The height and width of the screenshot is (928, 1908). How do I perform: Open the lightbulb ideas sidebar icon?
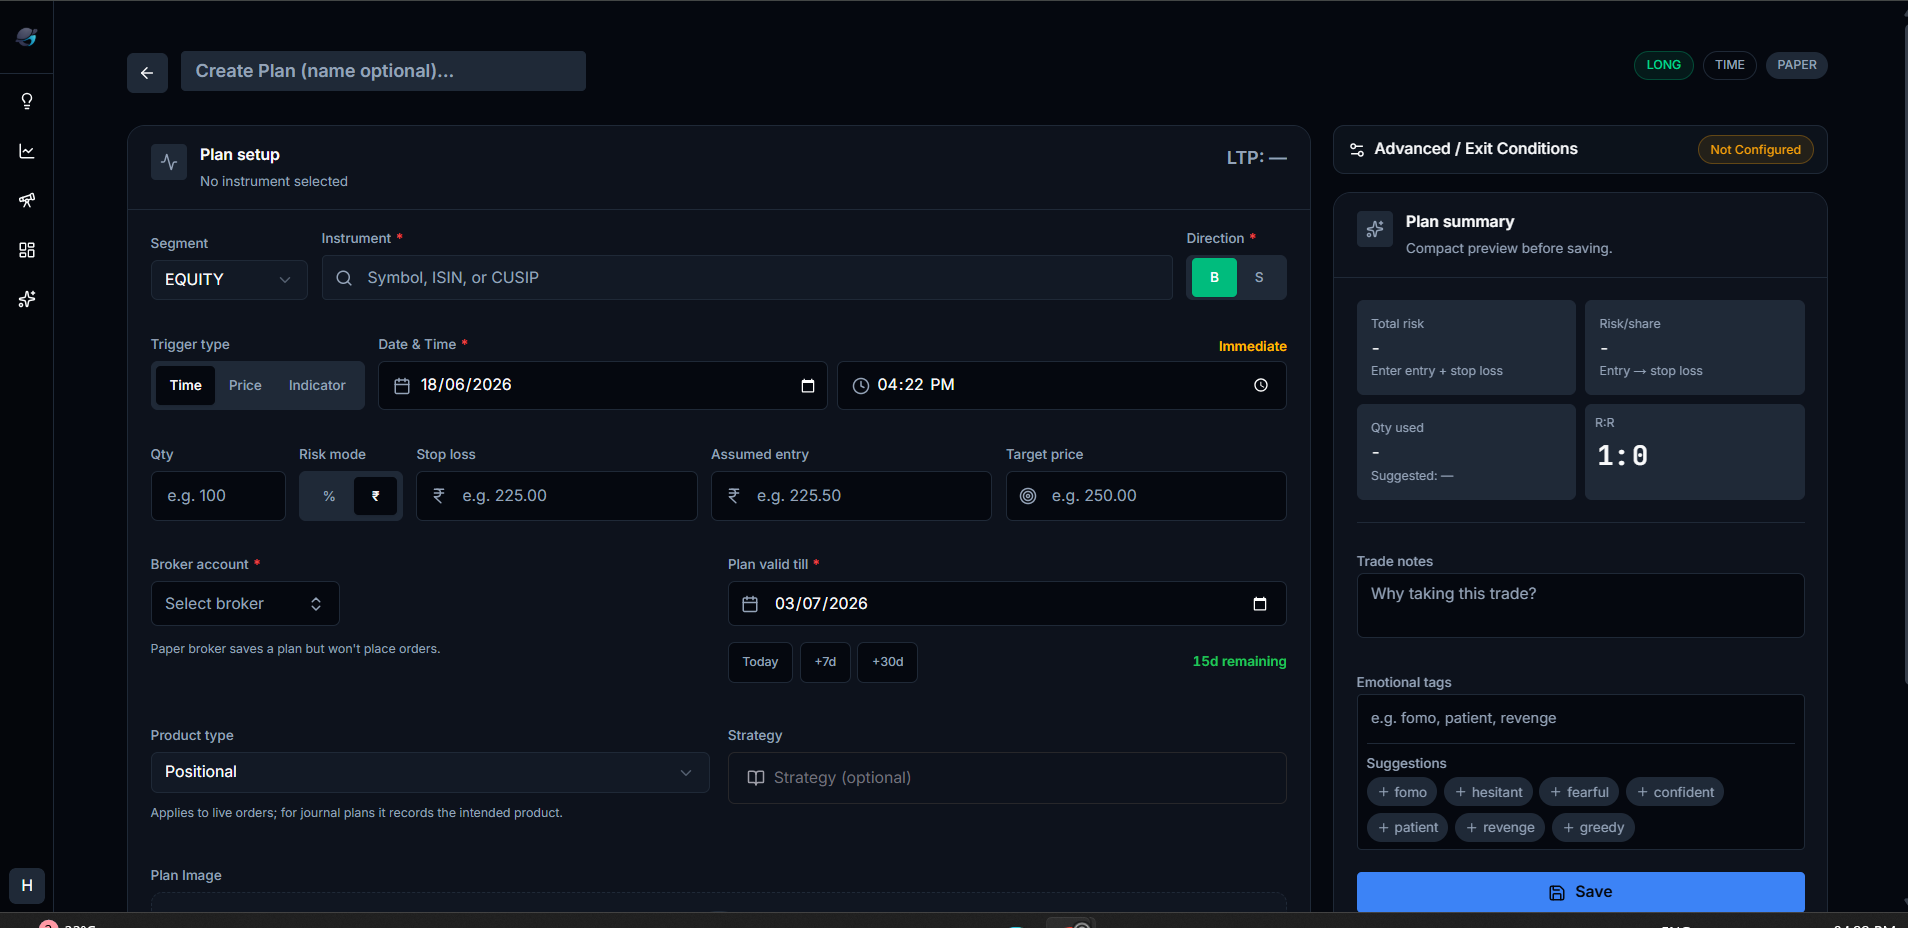pos(27,101)
